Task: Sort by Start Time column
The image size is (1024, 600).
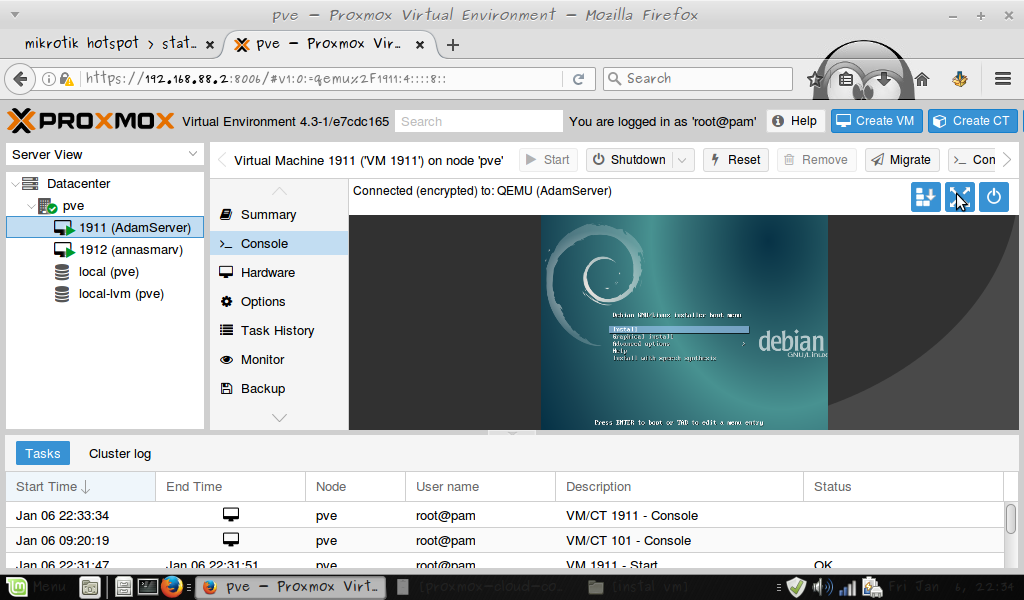Action: pyautogui.click(x=81, y=487)
